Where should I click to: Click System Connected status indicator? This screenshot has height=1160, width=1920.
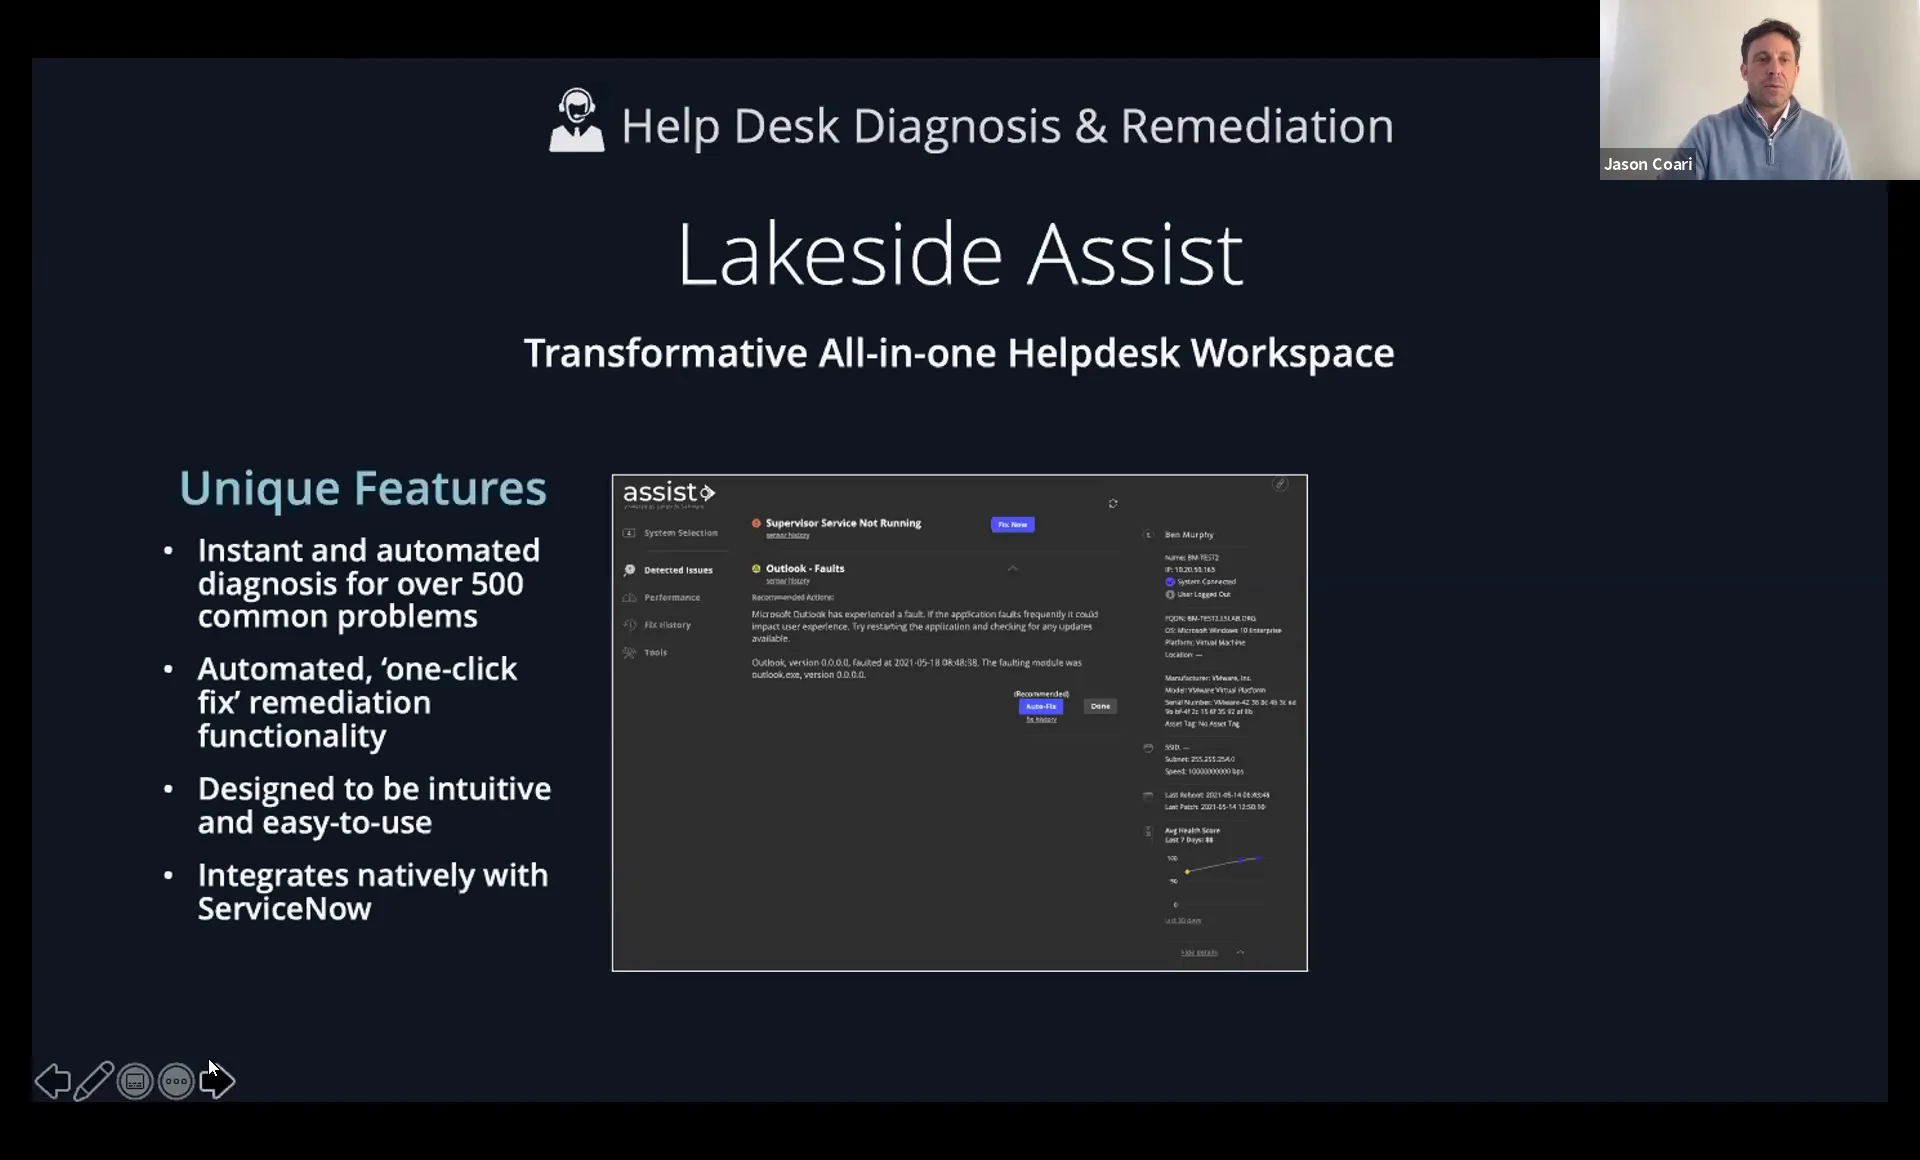(1170, 582)
